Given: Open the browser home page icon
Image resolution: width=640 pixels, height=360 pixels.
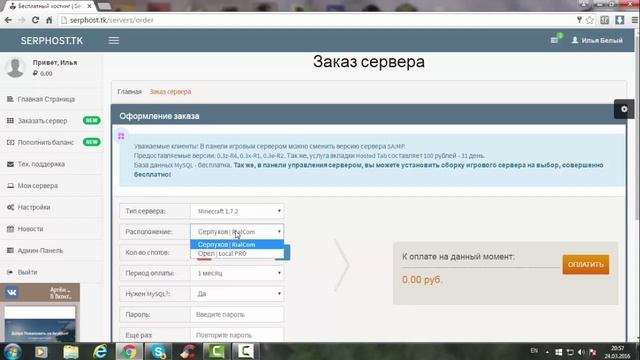Looking at the screenshot, I should coord(49,20).
